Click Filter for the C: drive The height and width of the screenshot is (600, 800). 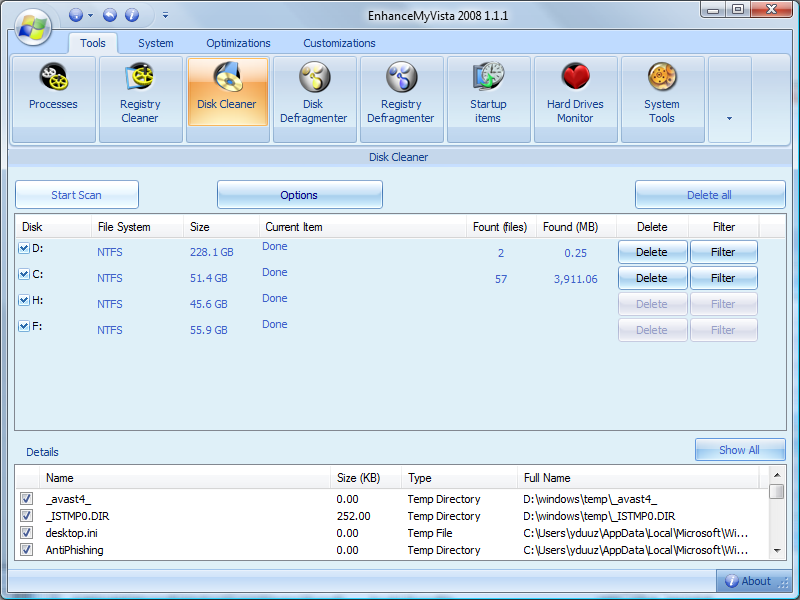pyautogui.click(x=723, y=278)
